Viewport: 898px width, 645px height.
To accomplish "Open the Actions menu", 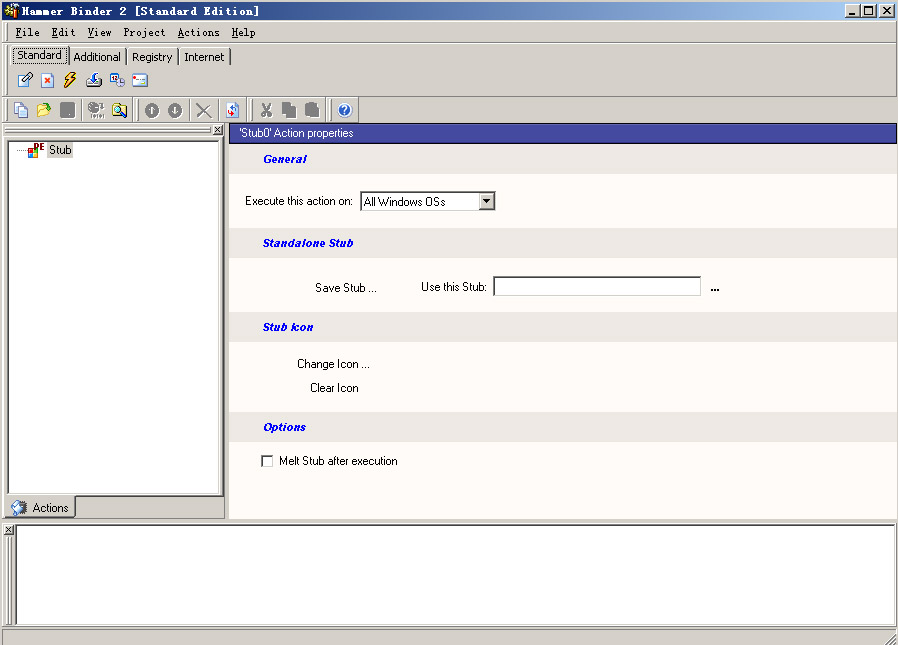I will click(x=199, y=33).
